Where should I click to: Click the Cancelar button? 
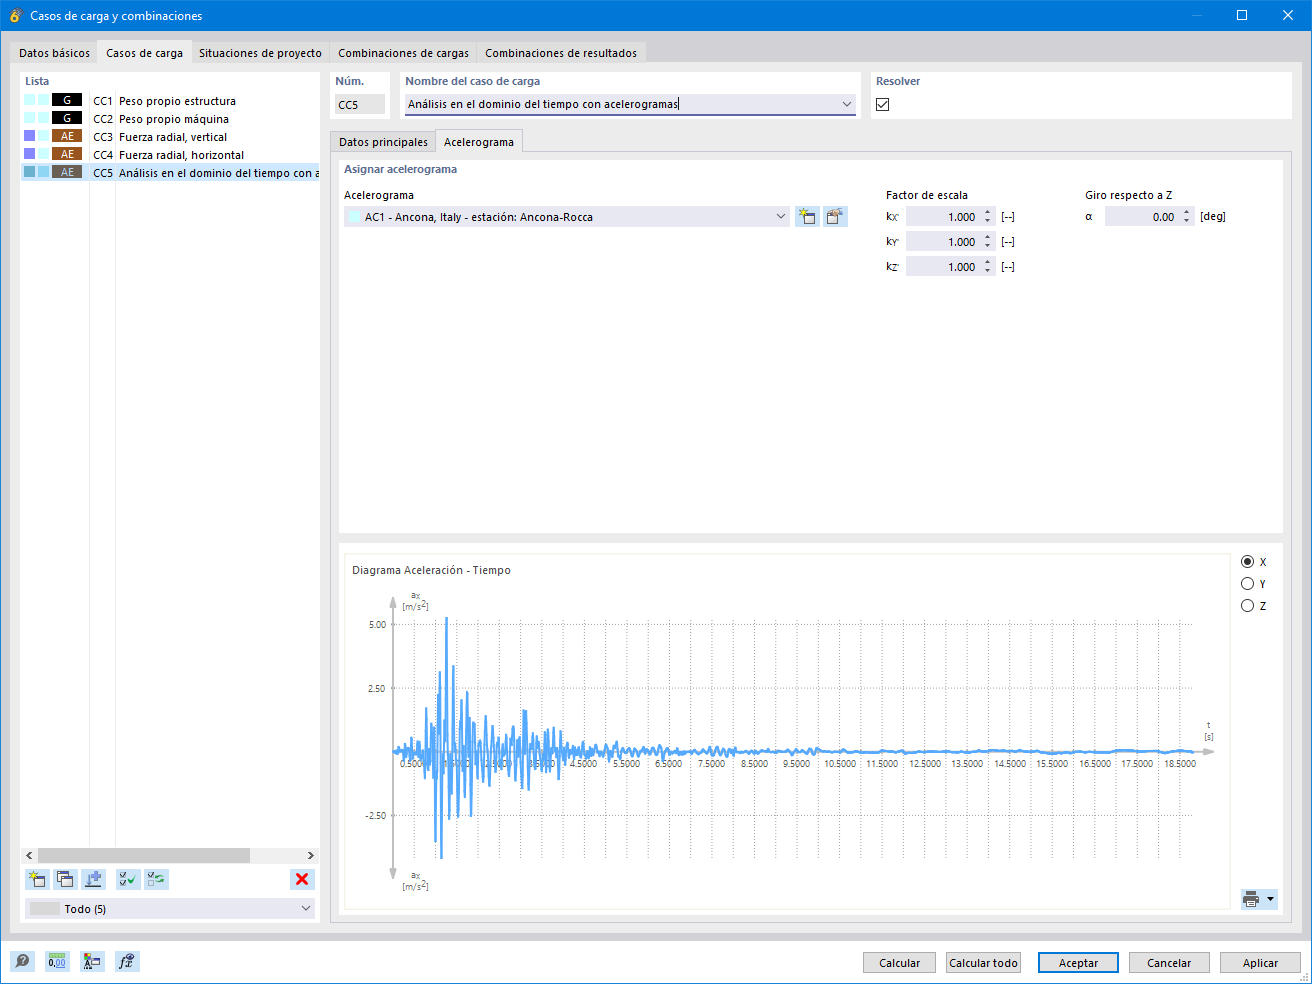click(1169, 963)
